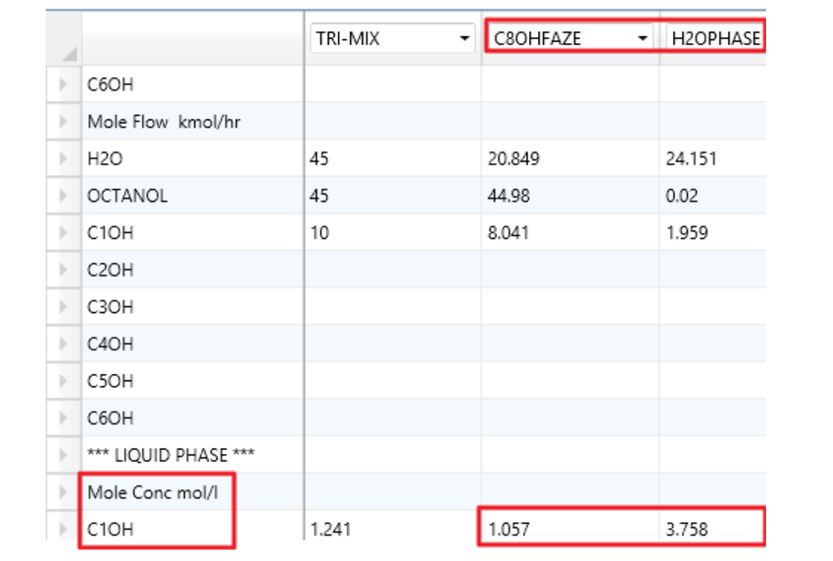Click the C1OH concentration 1.057 cell
The width and height of the screenshot is (833, 561).
511,529
